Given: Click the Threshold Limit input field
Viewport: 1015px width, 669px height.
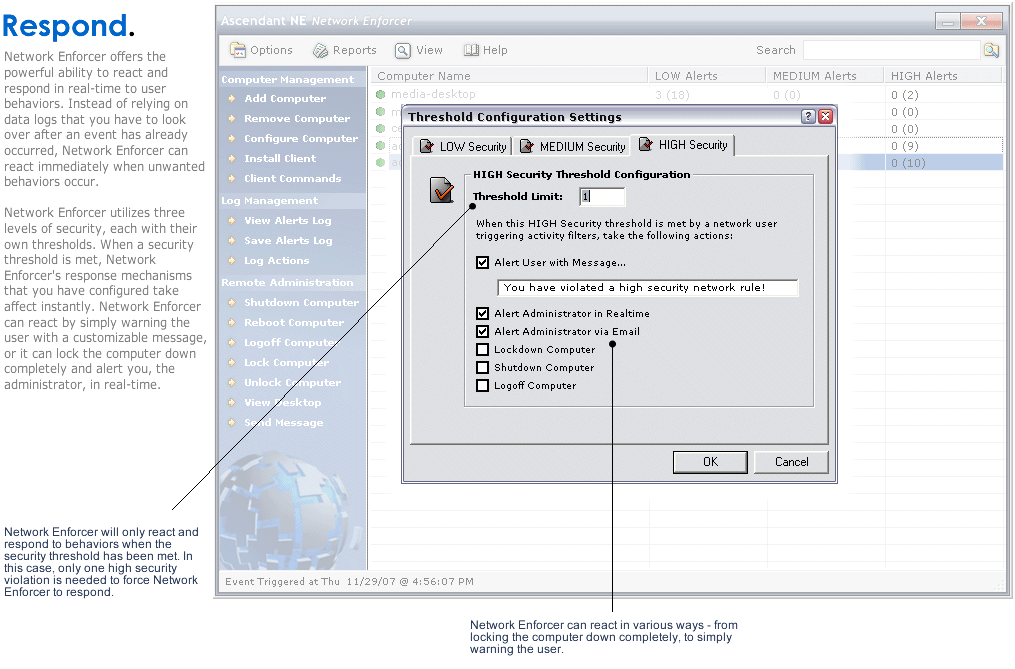Looking at the screenshot, I should (602, 196).
